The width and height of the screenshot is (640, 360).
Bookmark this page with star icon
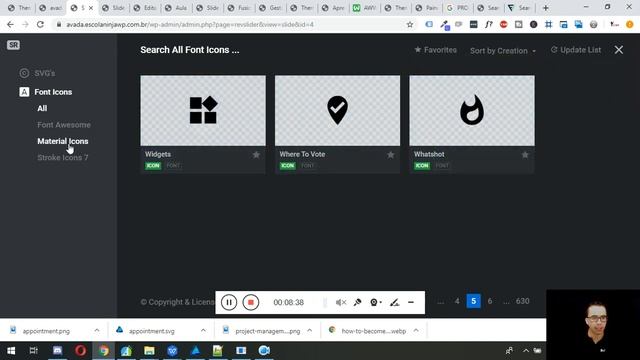tap(410, 24)
